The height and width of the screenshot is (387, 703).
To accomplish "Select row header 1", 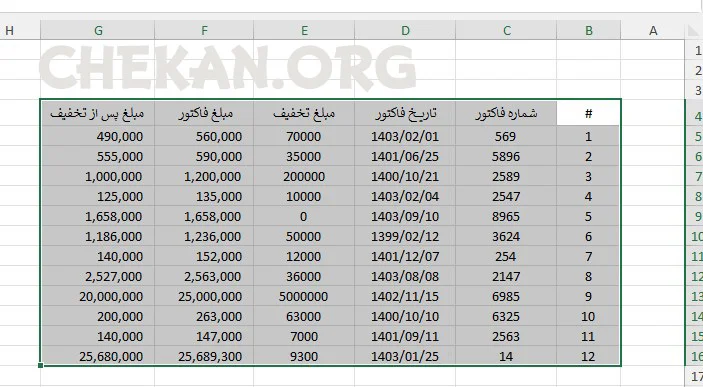I will 694,50.
